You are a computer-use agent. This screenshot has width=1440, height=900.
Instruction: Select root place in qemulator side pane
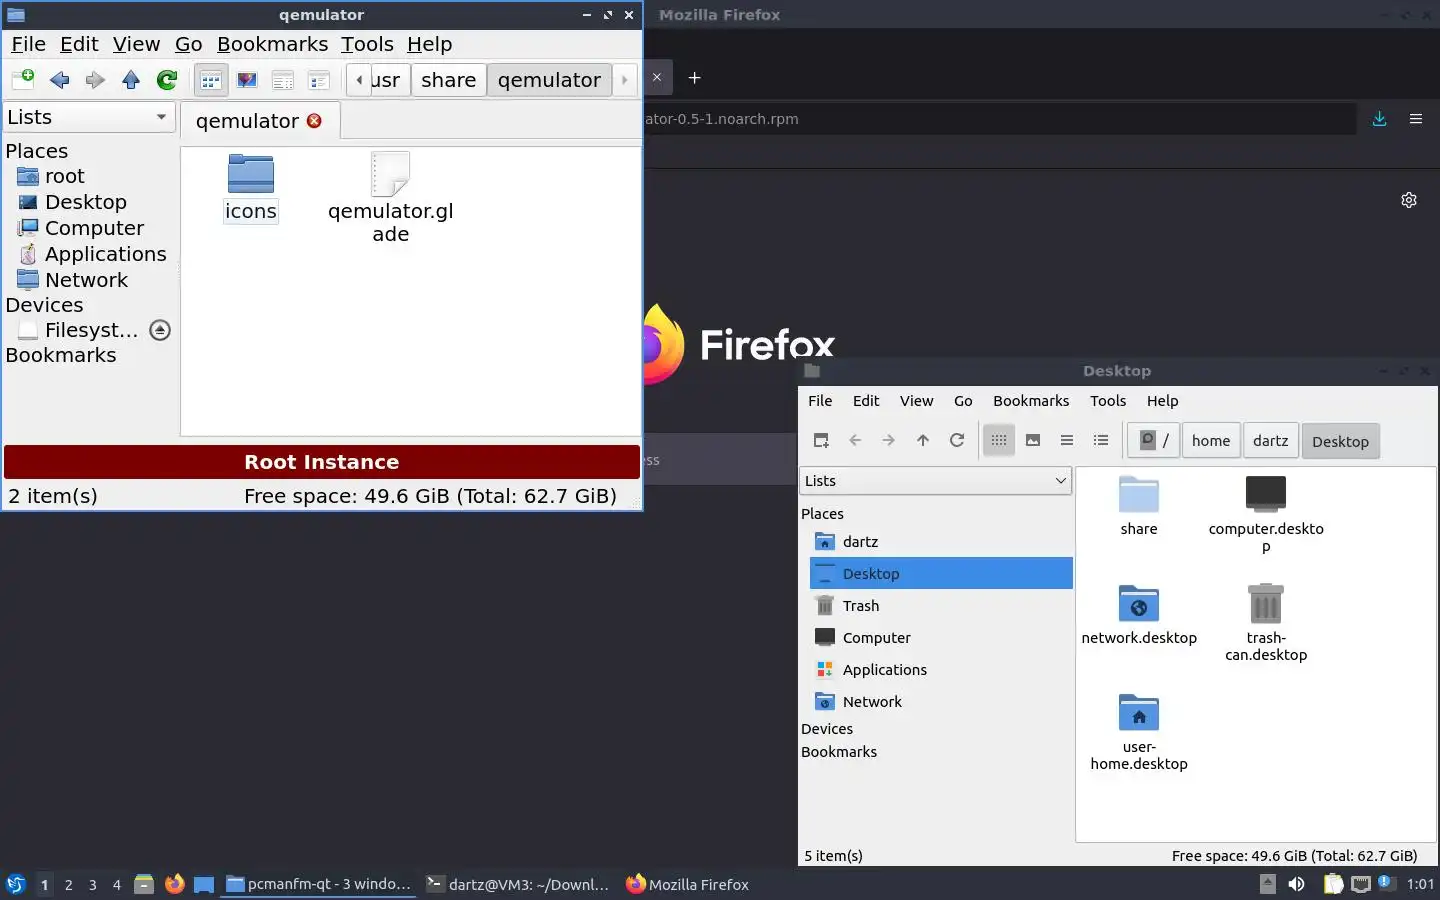64,176
